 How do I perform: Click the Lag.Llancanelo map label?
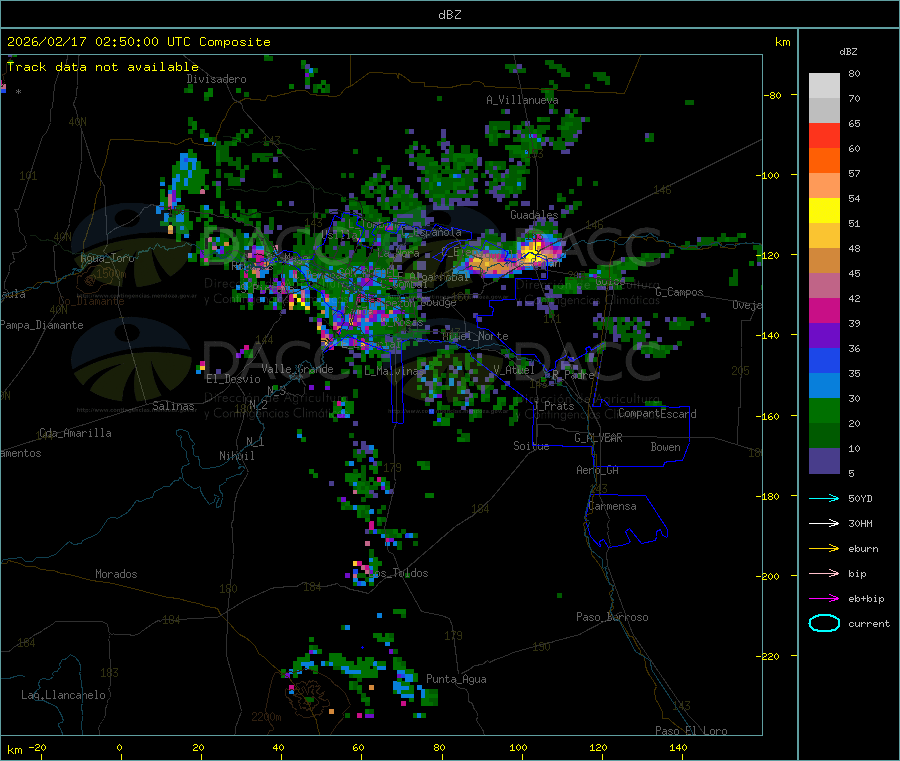(x=64, y=695)
